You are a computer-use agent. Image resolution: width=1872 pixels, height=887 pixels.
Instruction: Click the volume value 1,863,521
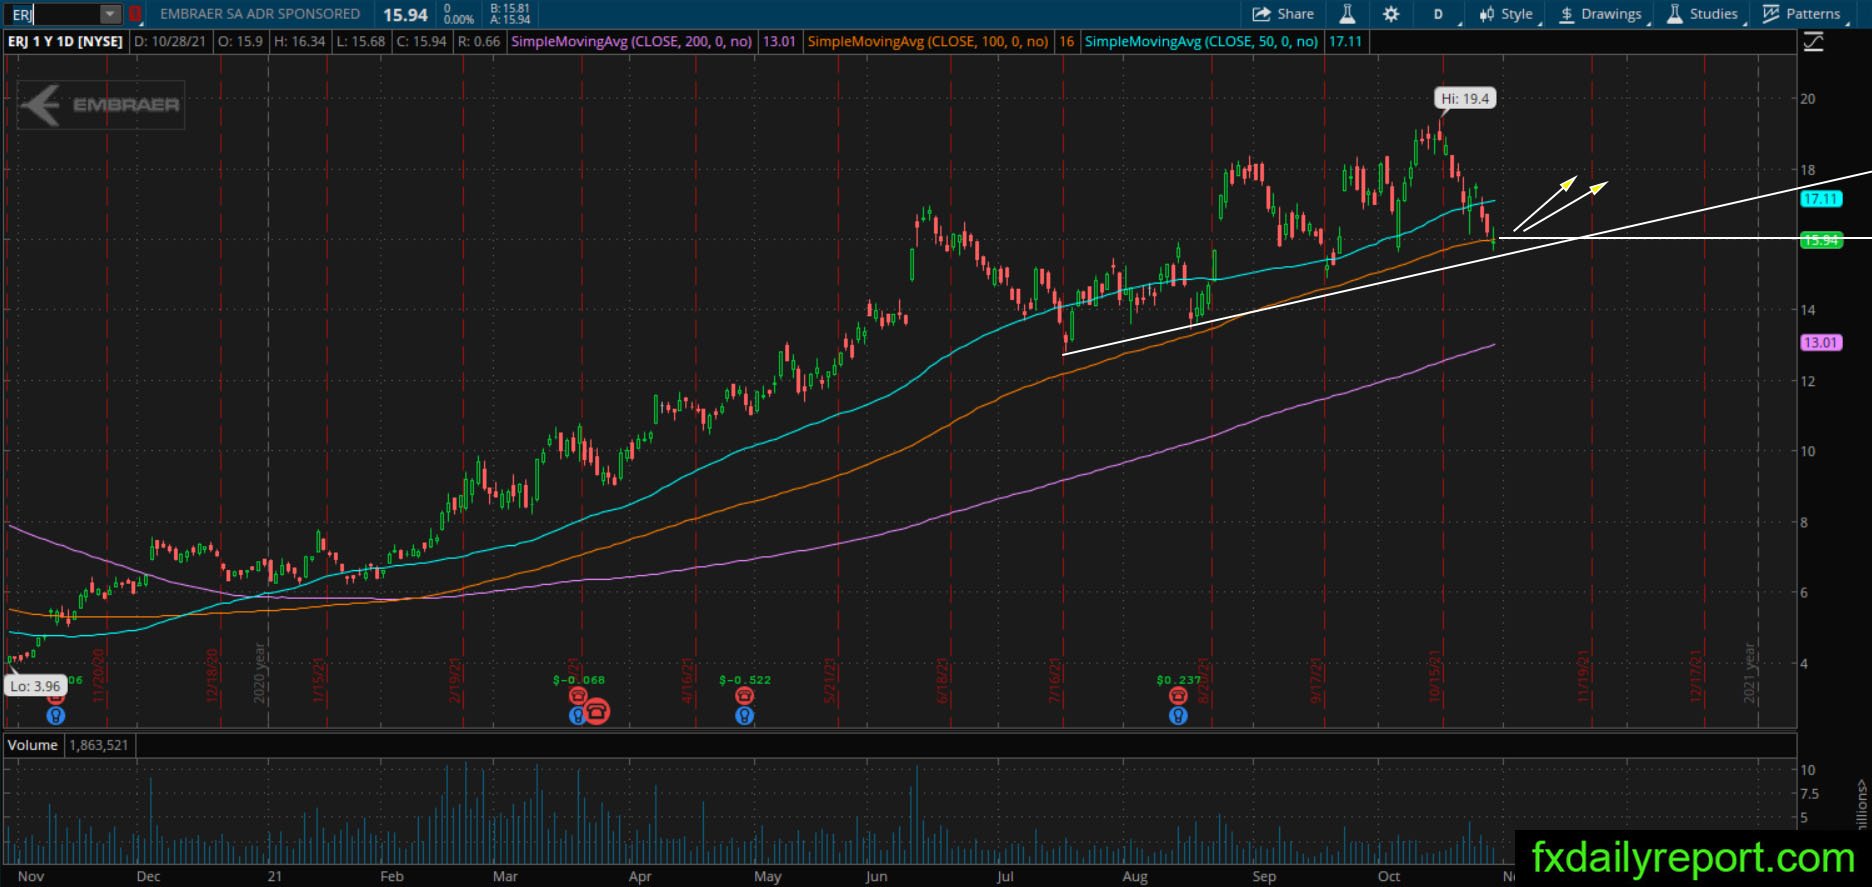98,745
